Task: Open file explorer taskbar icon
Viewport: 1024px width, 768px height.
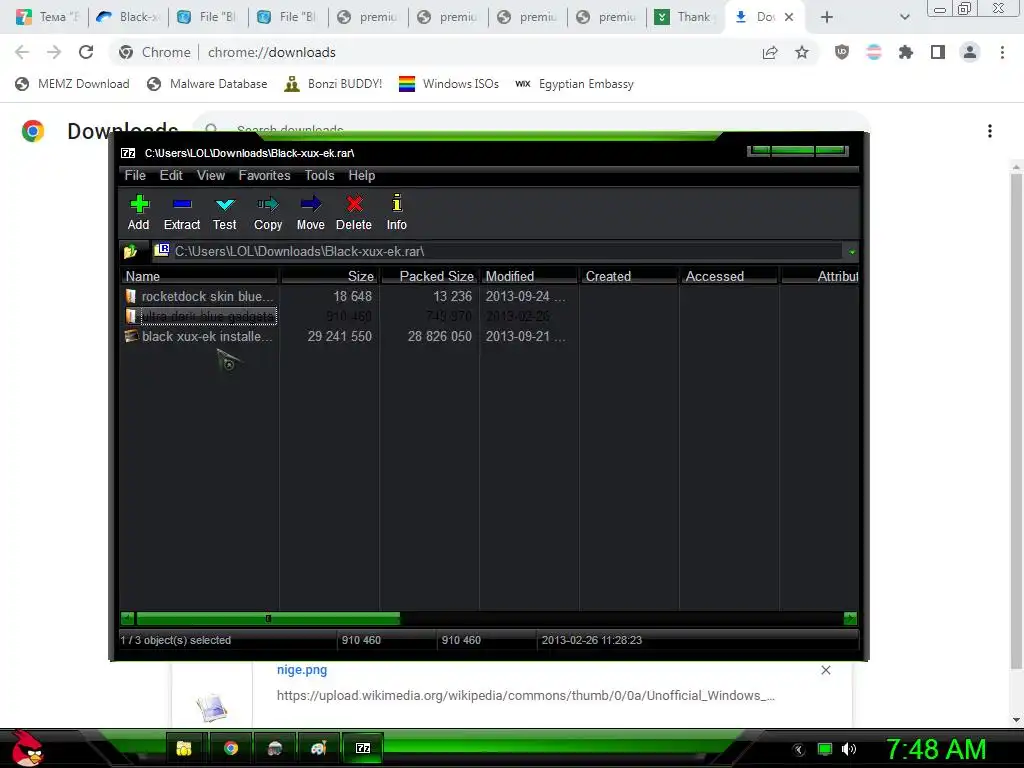Action: coord(184,748)
